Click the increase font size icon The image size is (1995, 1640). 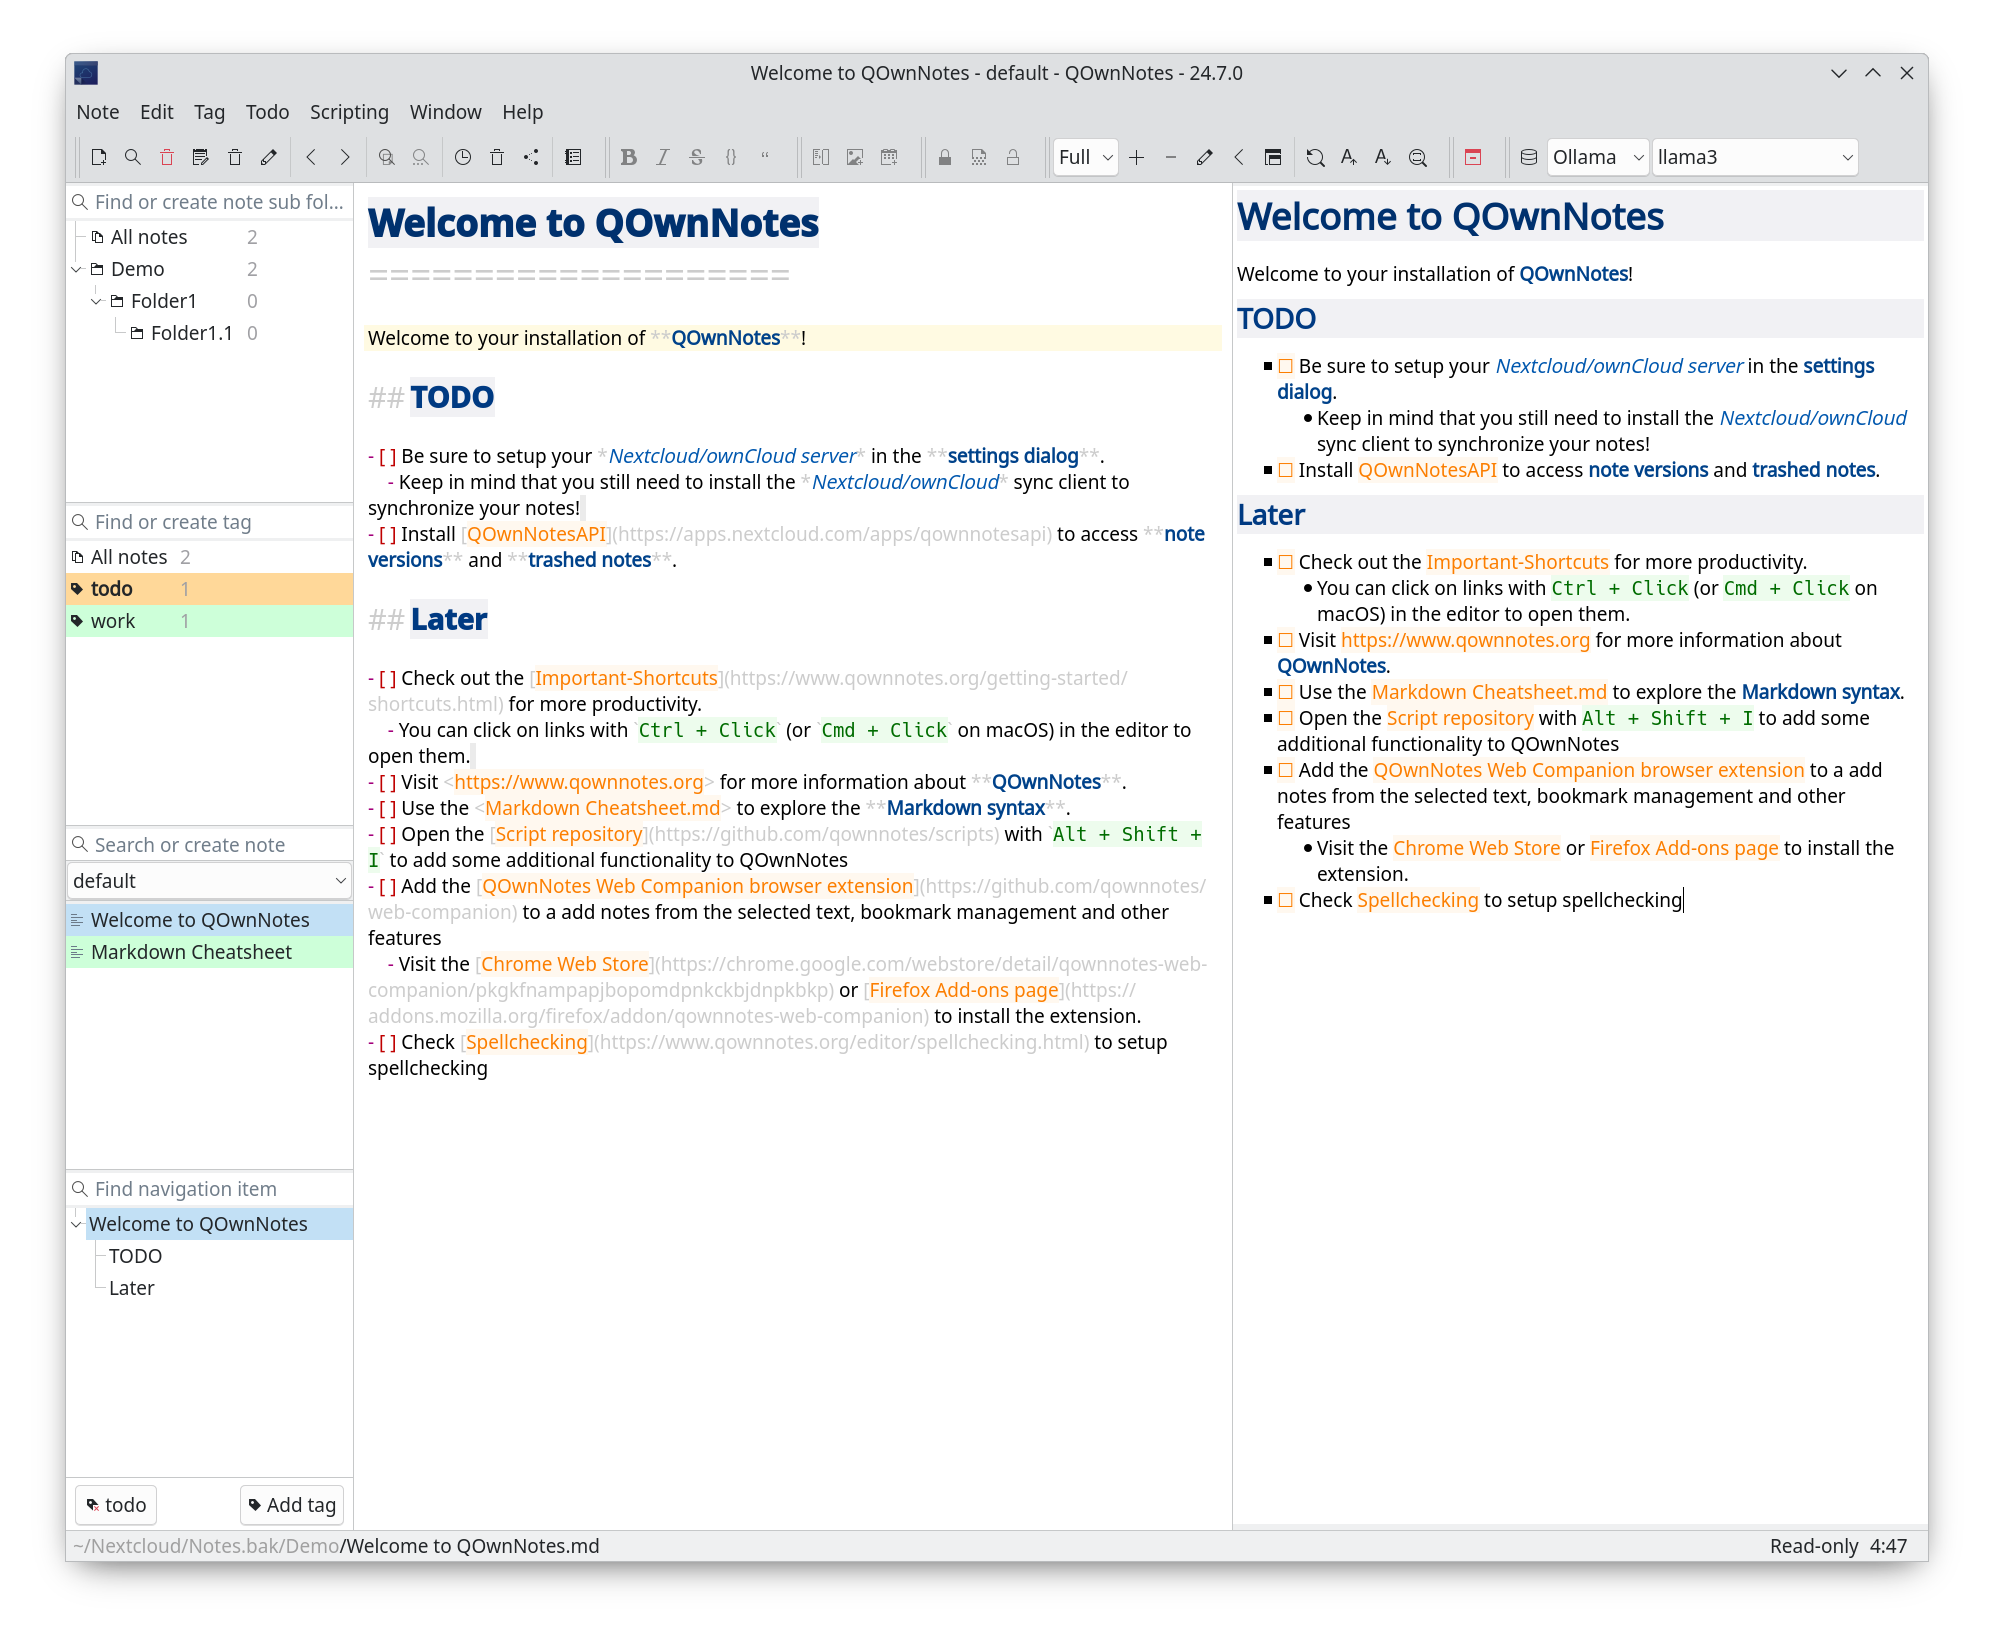(1349, 157)
